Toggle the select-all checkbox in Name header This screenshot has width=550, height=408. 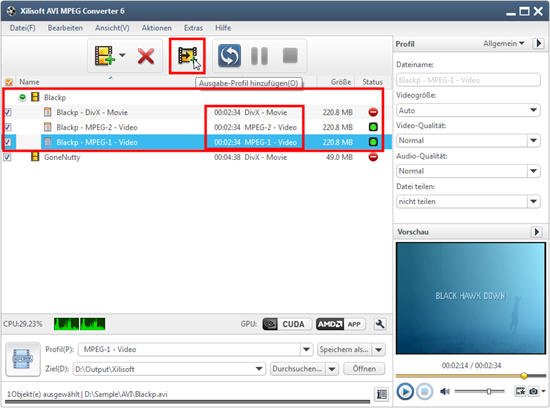9,82
